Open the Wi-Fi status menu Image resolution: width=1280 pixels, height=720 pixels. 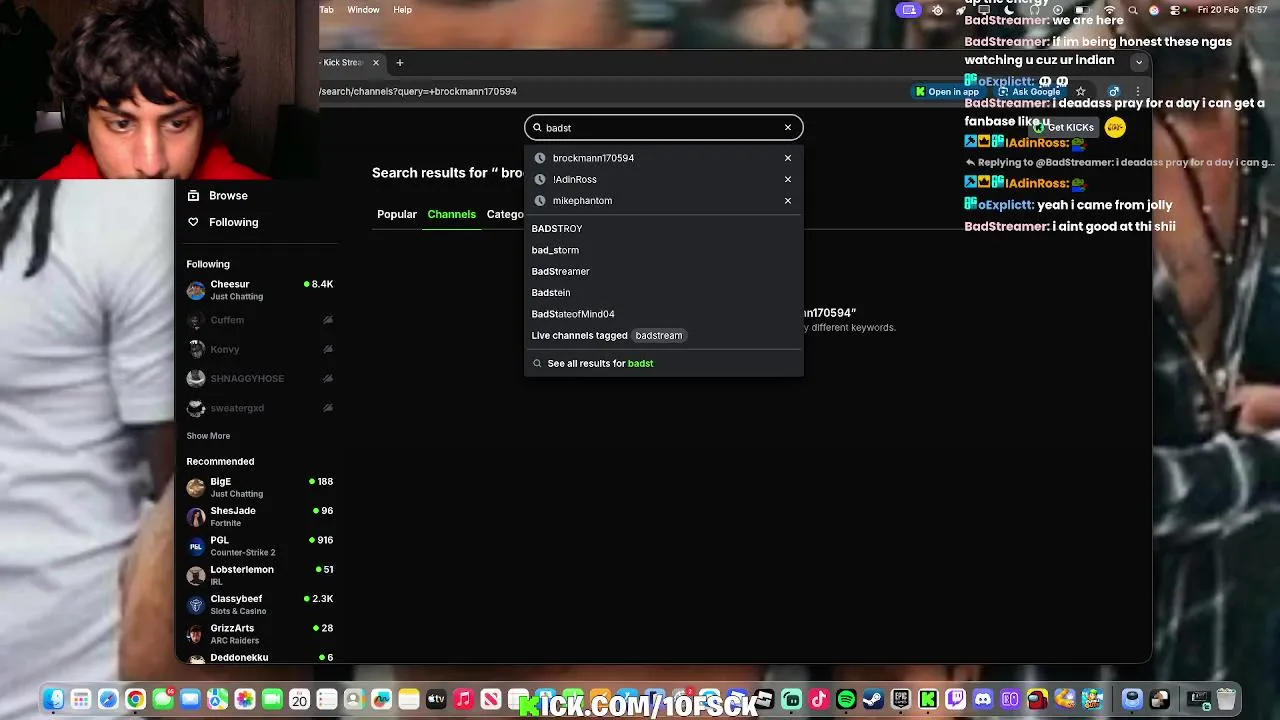[x=1109, y=10]
